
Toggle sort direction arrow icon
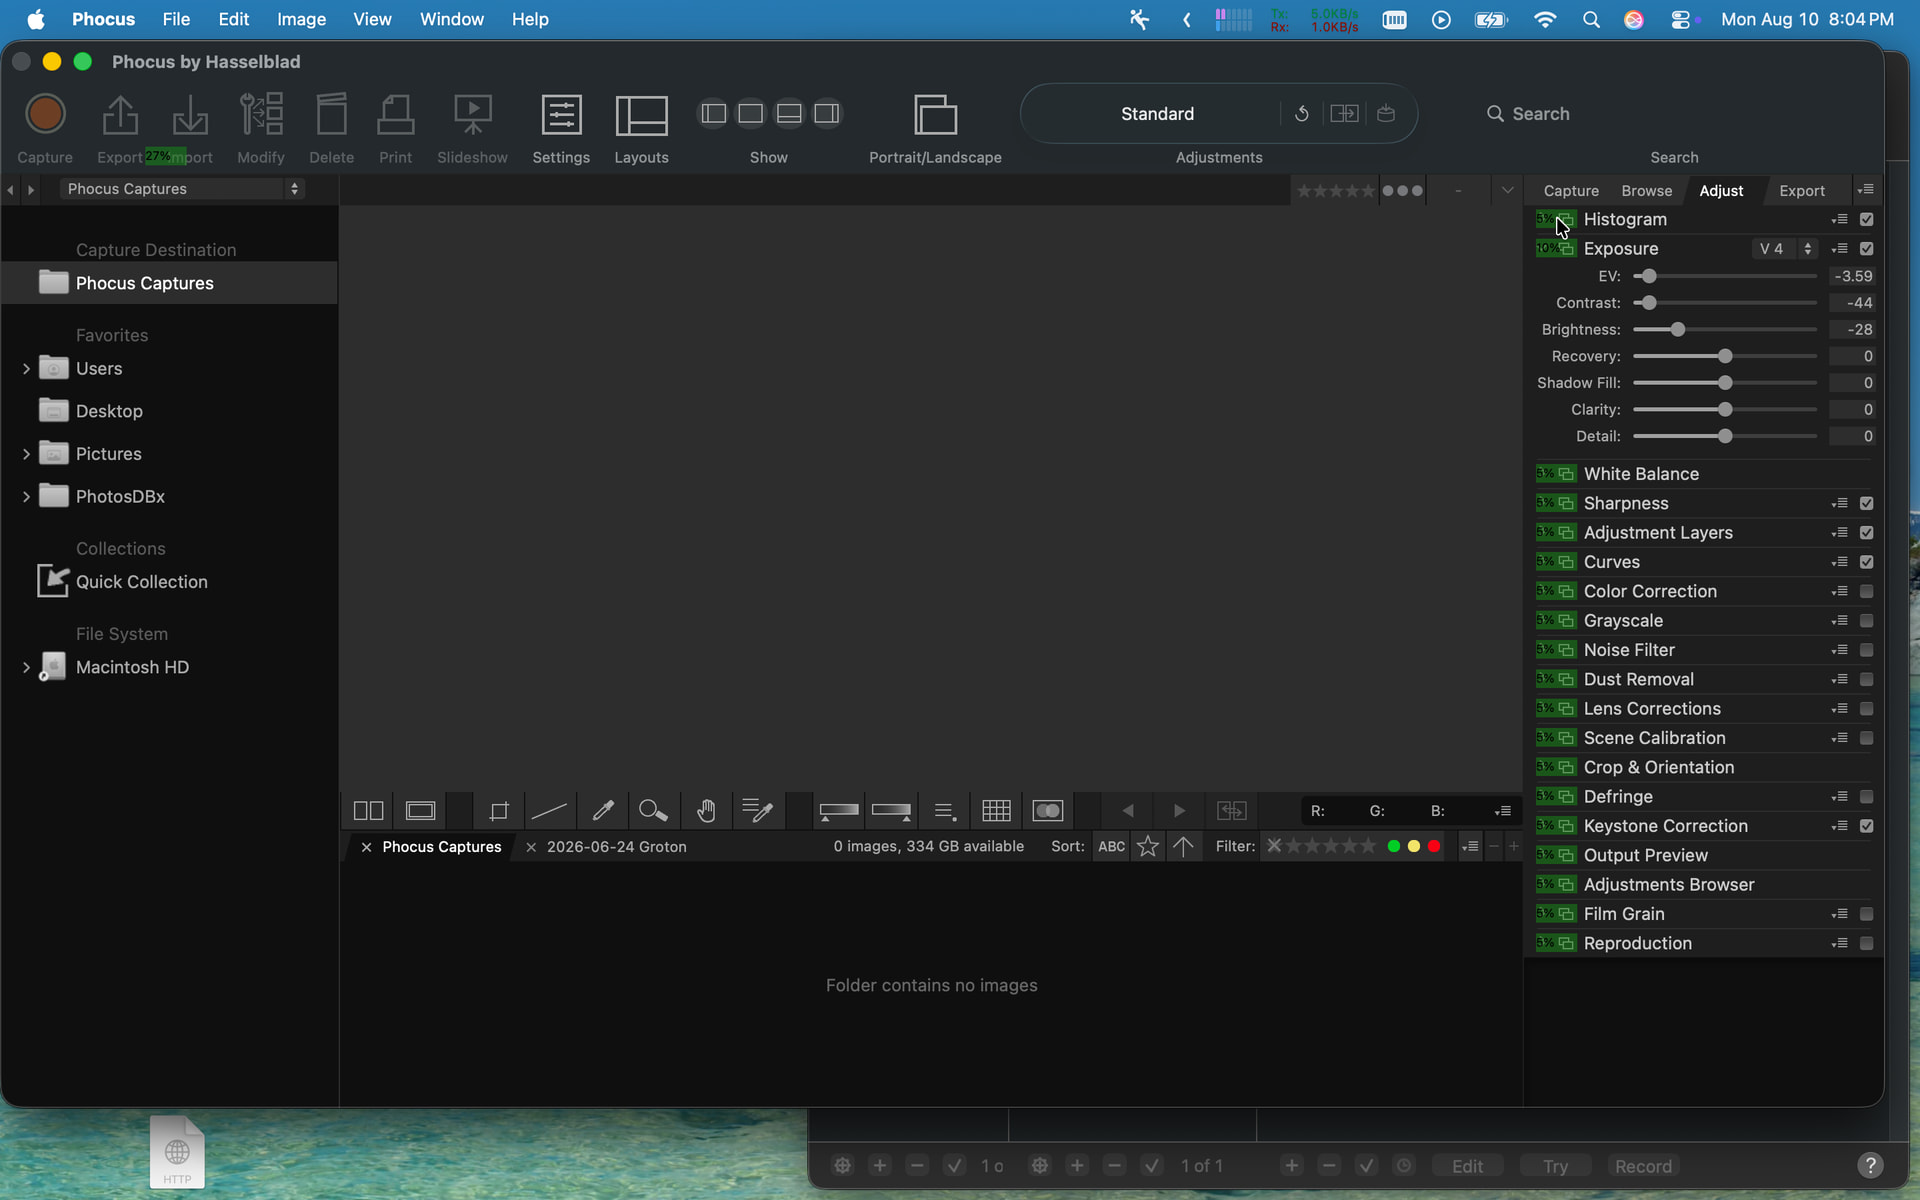click(1183, 847)
